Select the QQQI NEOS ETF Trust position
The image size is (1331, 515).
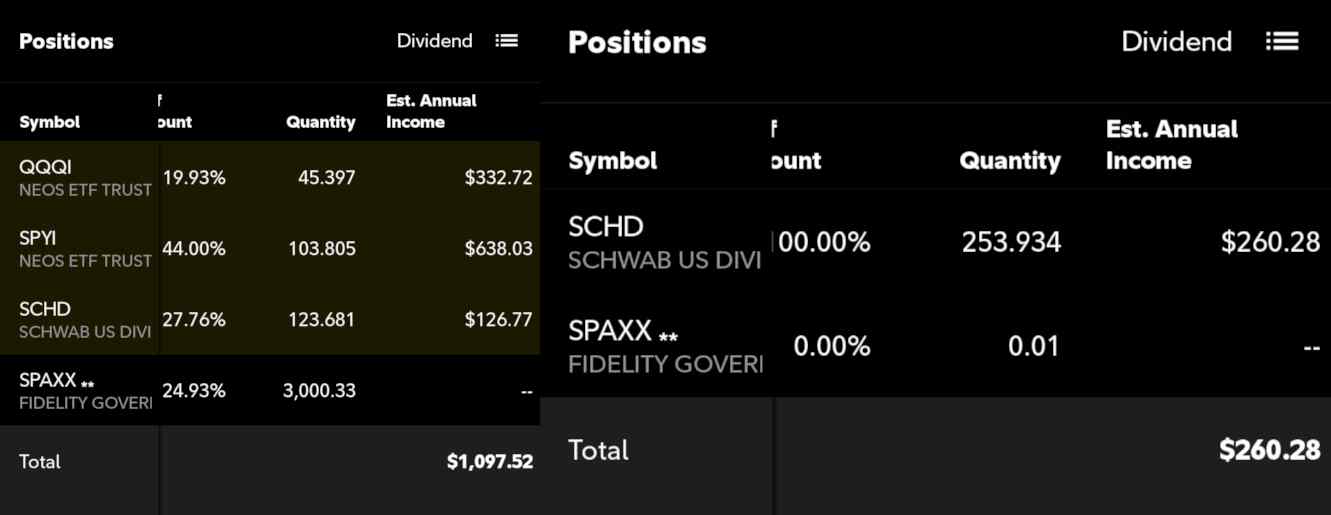coord(270,177)
